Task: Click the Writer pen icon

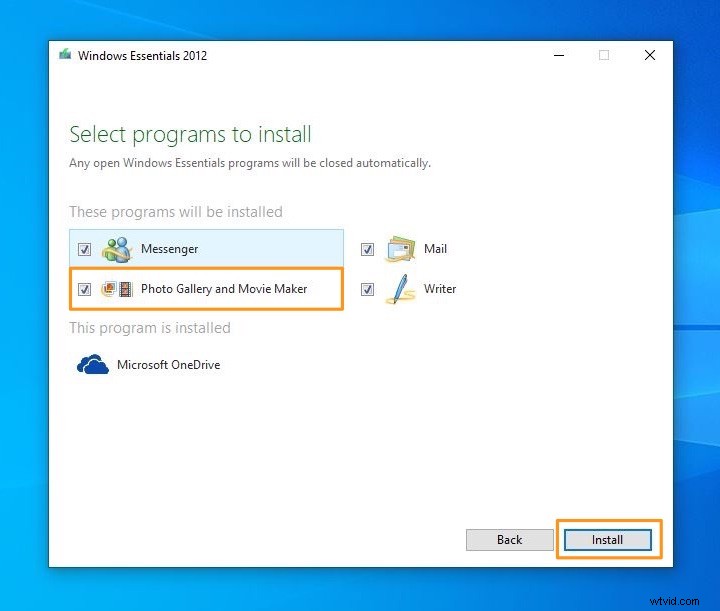Action: point(400,289)
